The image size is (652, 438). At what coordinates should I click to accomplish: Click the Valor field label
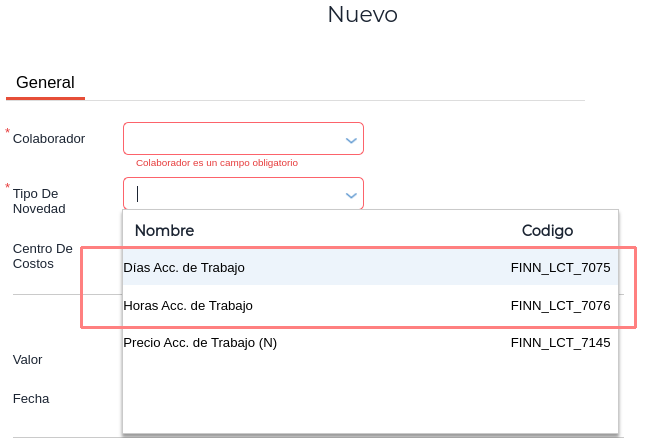[x=28, y=360]
